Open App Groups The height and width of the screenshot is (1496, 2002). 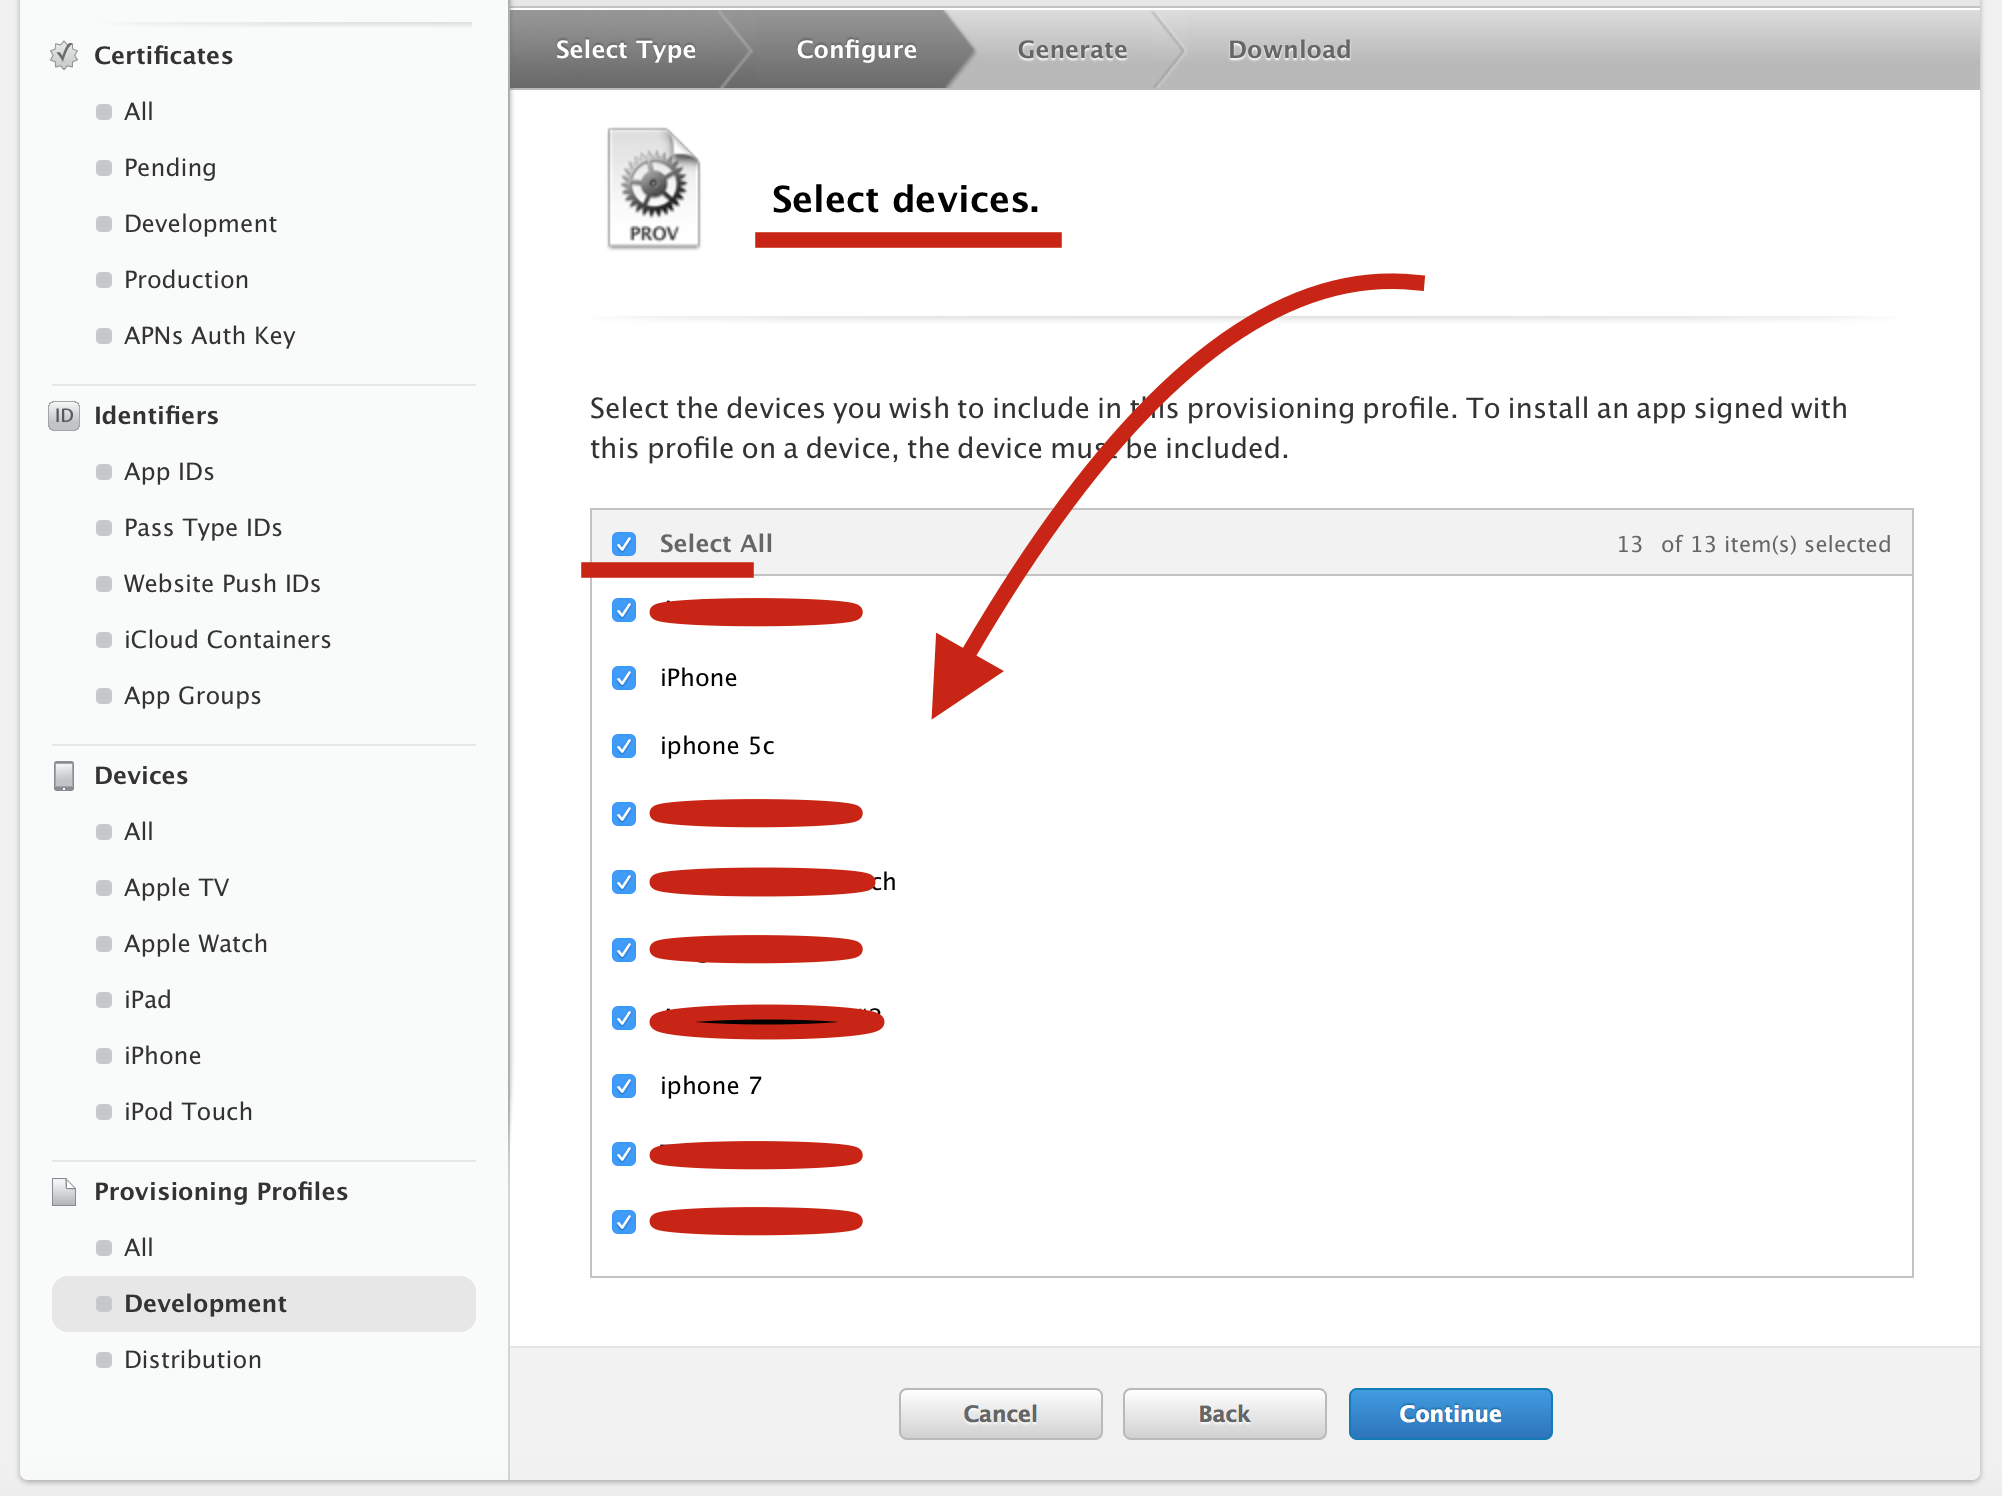[192, 695]
